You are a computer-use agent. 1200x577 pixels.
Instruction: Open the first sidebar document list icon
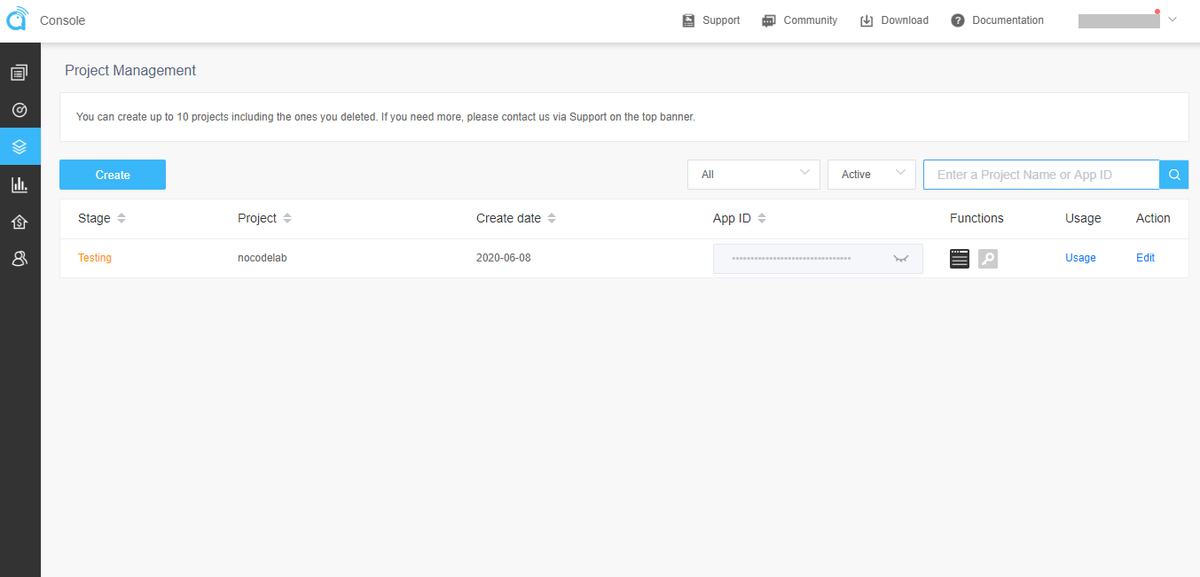(x=19, y=72)
